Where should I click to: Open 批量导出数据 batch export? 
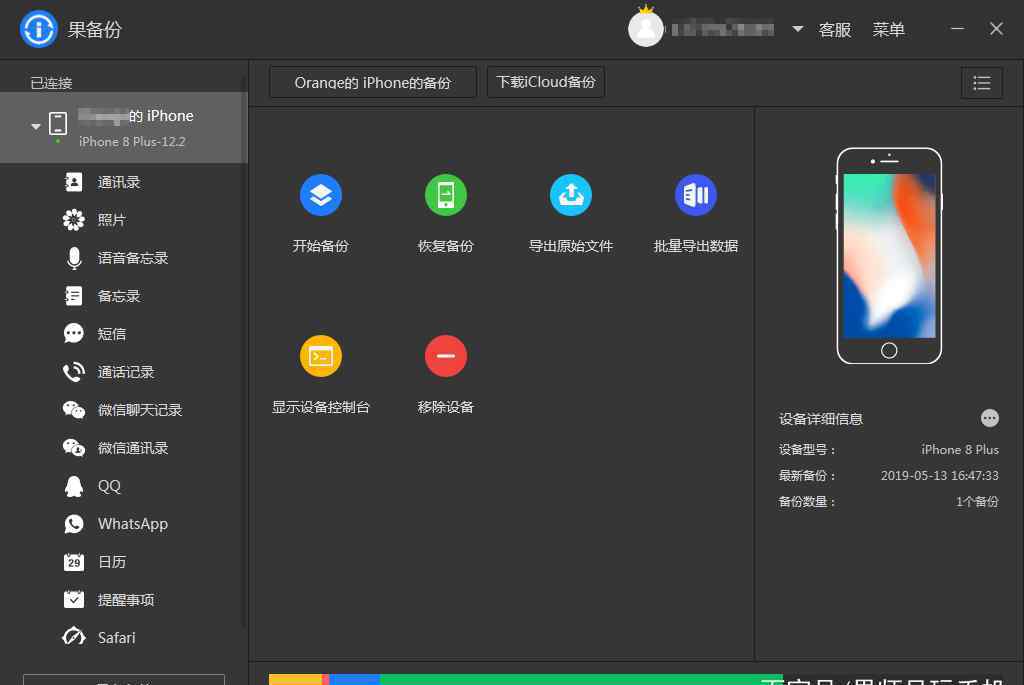(x=695, y=195)
